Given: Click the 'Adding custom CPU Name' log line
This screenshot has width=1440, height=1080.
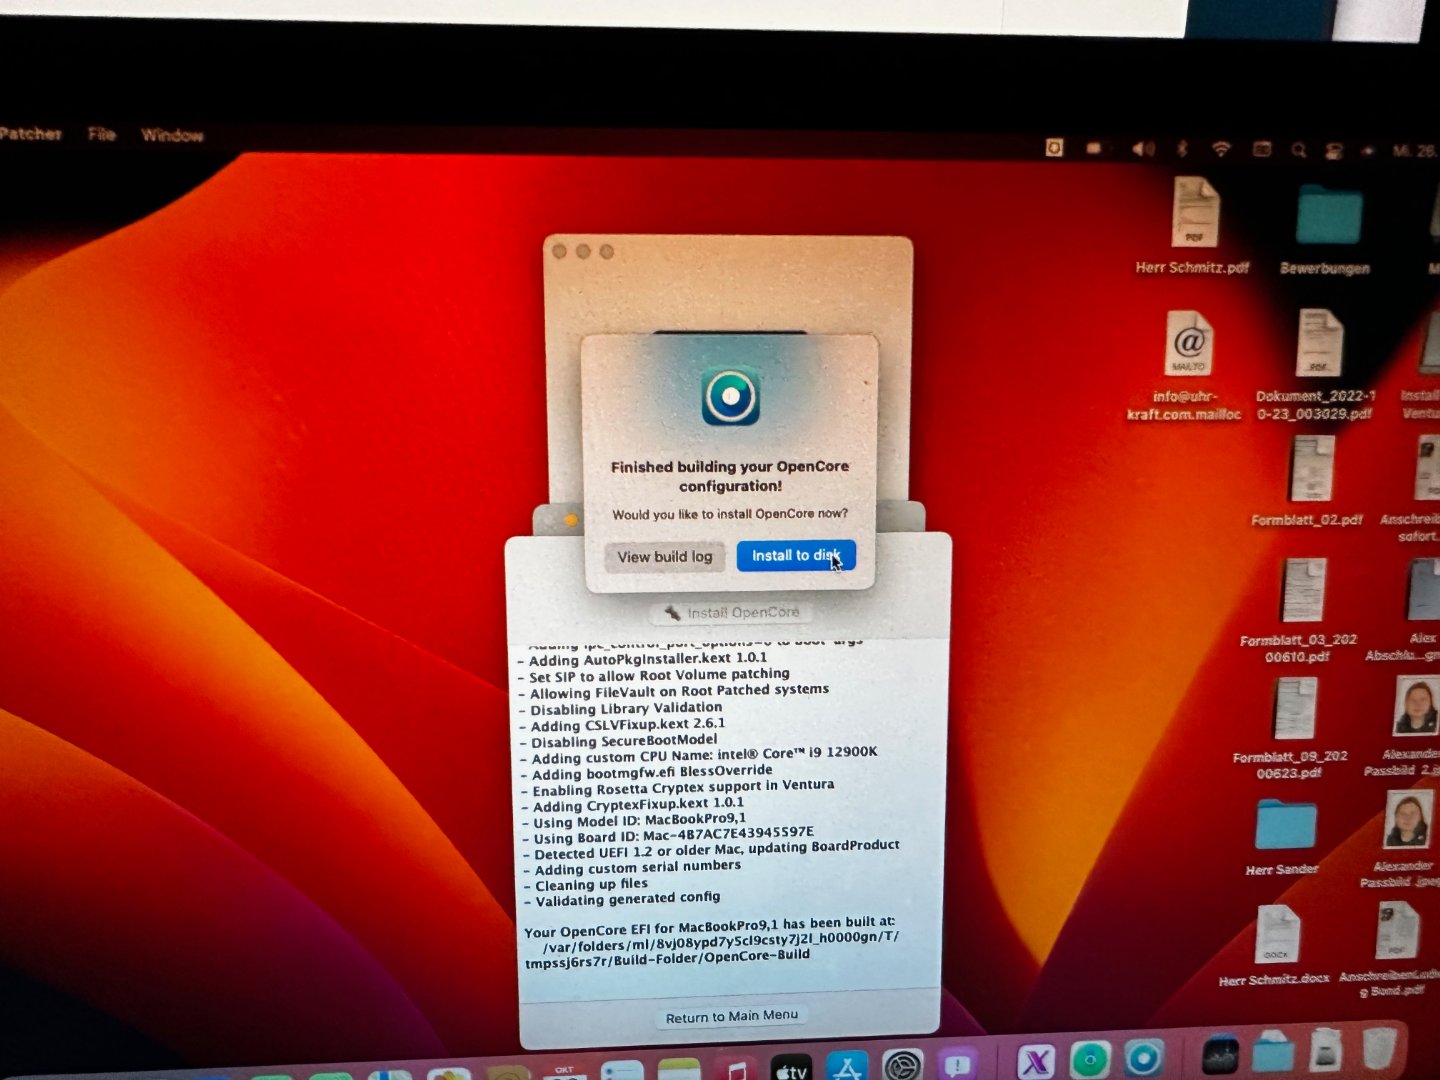Looking at the screenshot, I should (x=699, y=755).
